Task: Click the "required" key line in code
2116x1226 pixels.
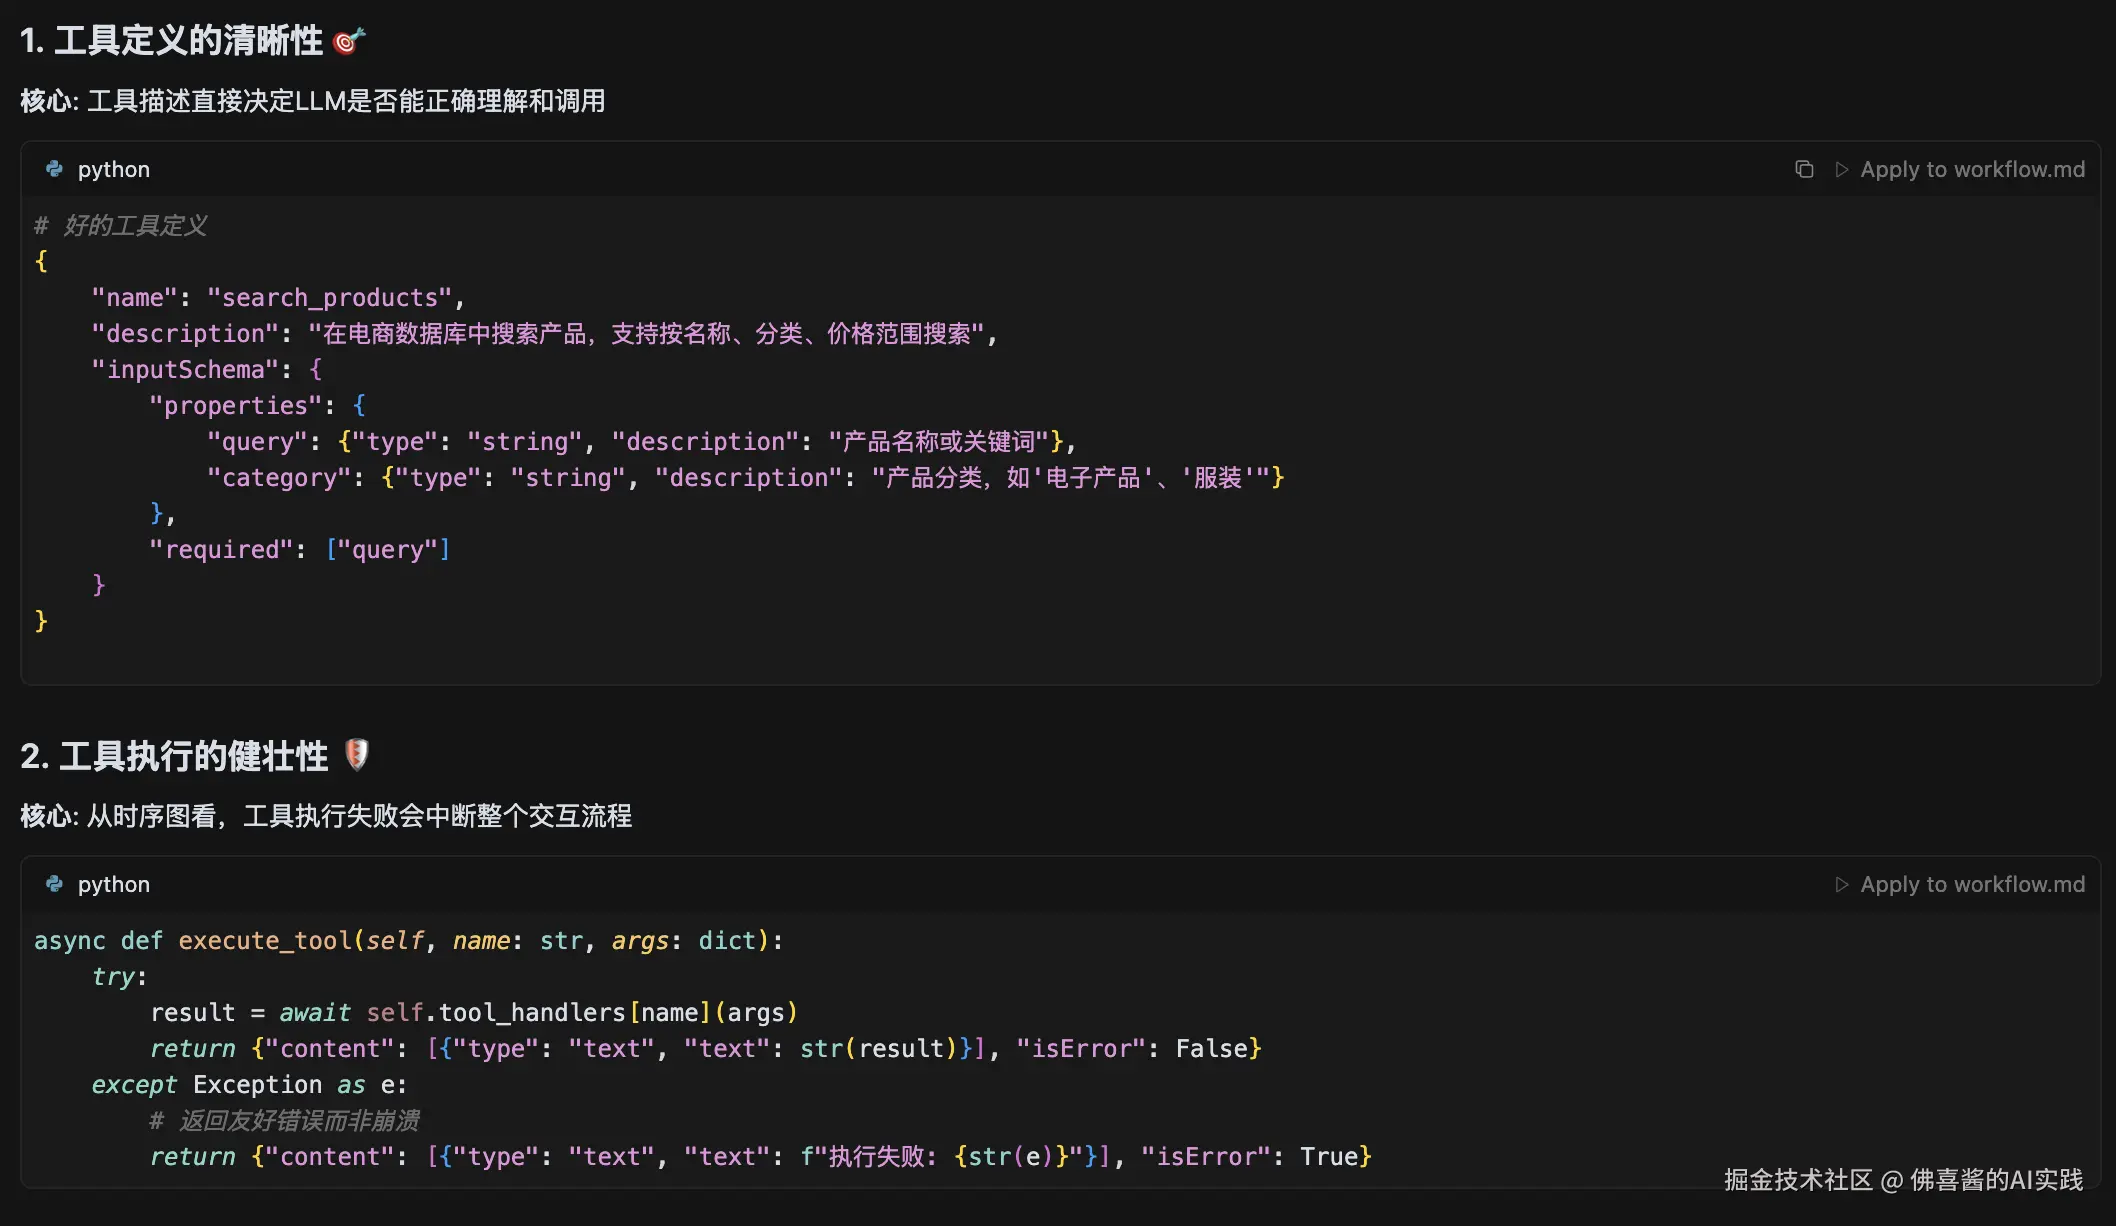Action: point(221,549)
